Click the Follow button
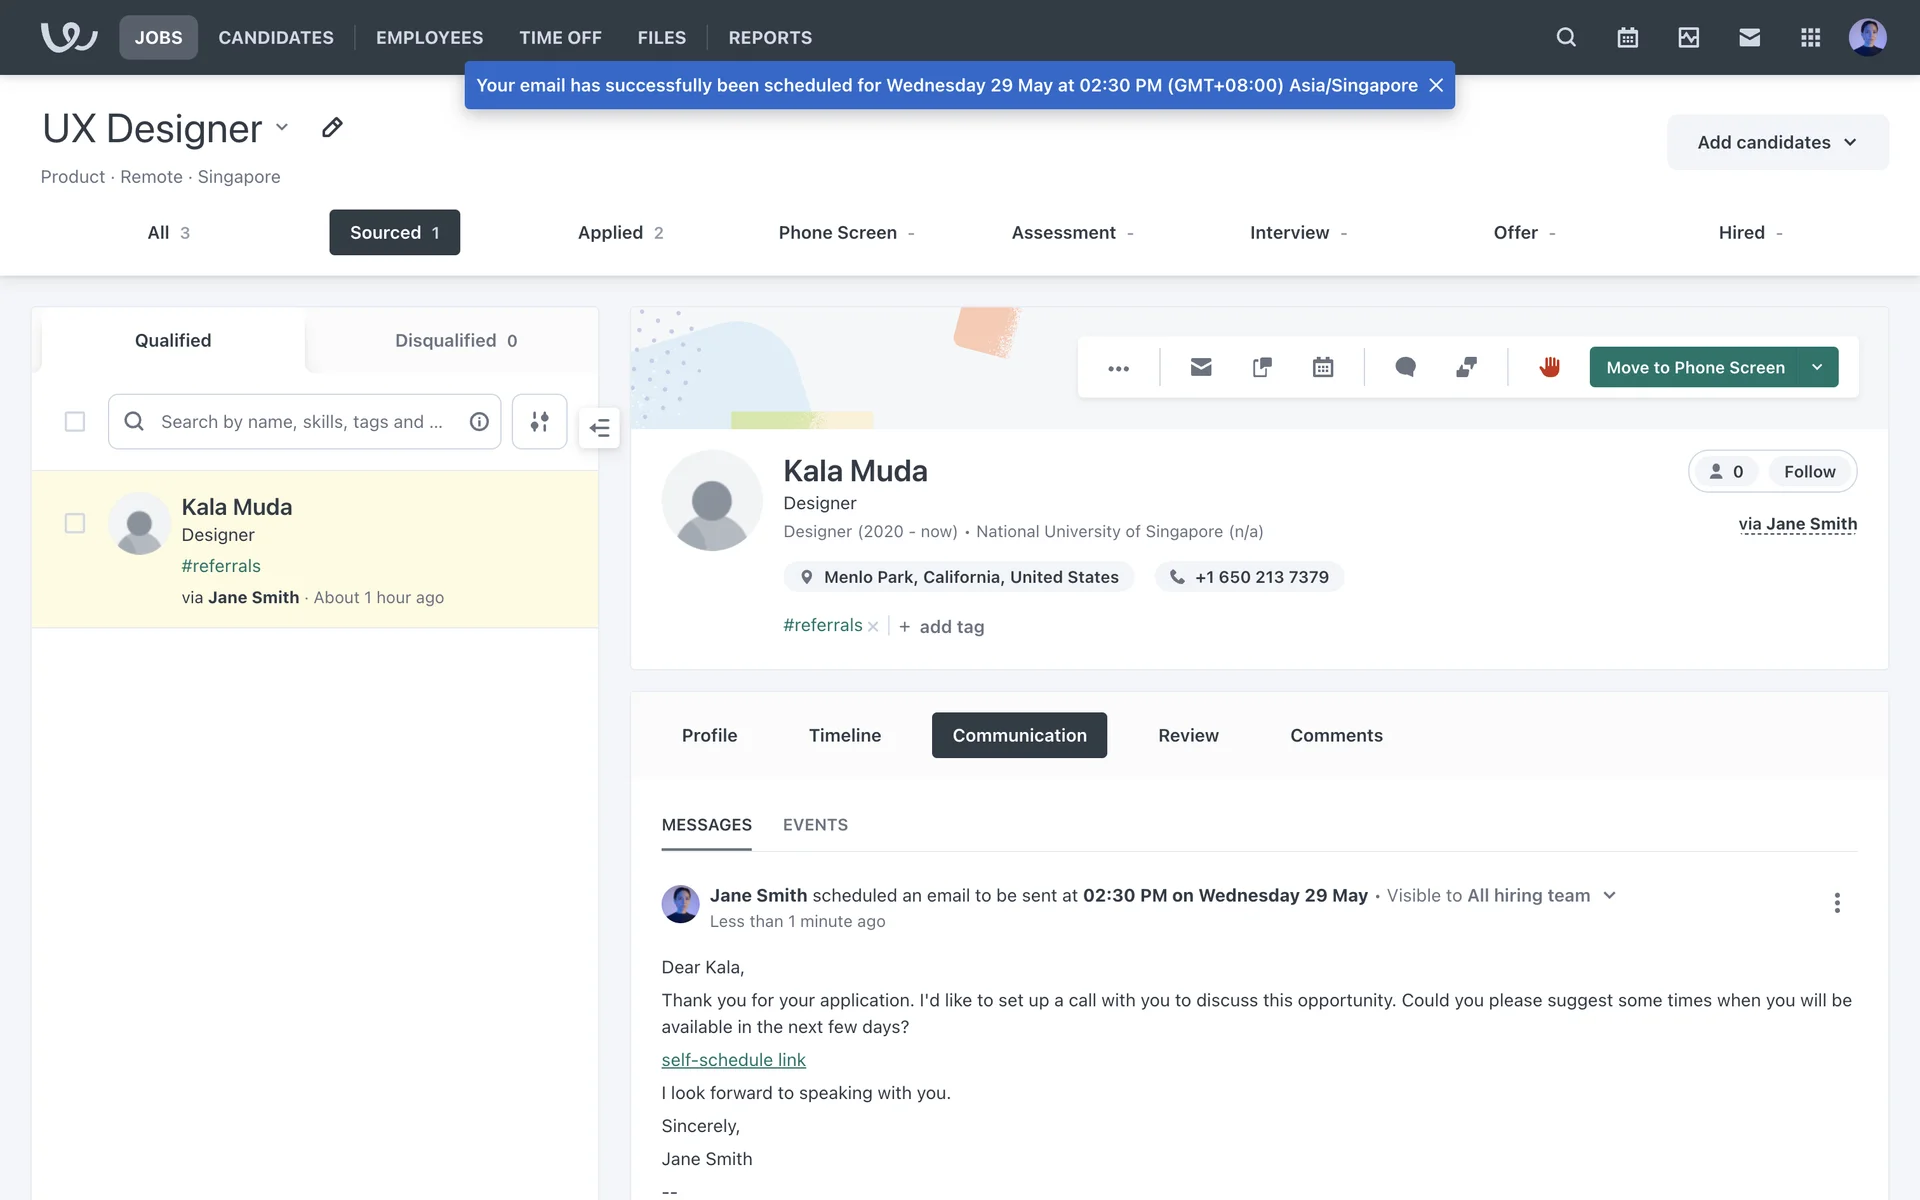The height and width of the screenshot is (1200, 1920). 1809,471
